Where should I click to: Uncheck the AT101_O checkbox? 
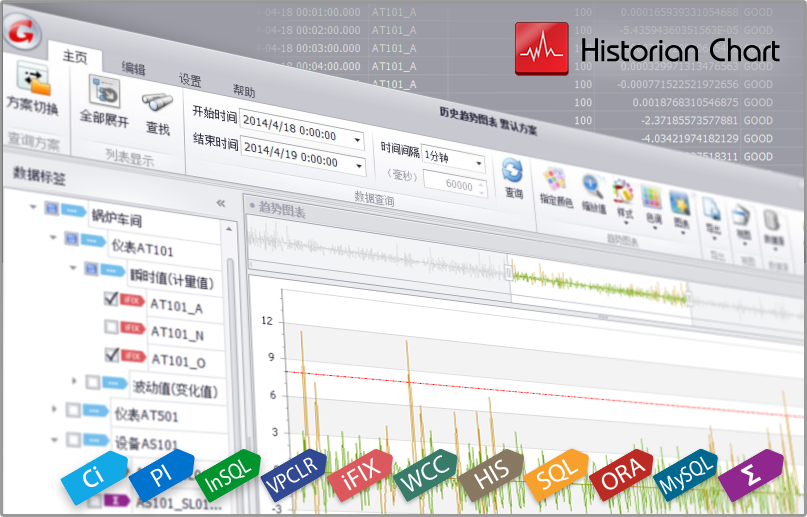[x=112, y=354]
